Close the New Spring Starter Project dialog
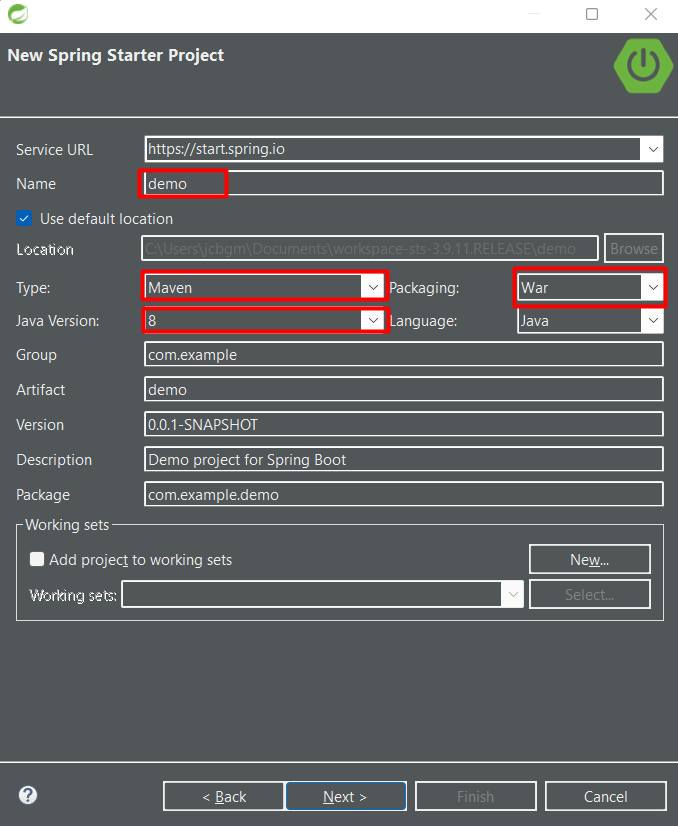Viewport: 678px width, 826px height. [651, 14]
